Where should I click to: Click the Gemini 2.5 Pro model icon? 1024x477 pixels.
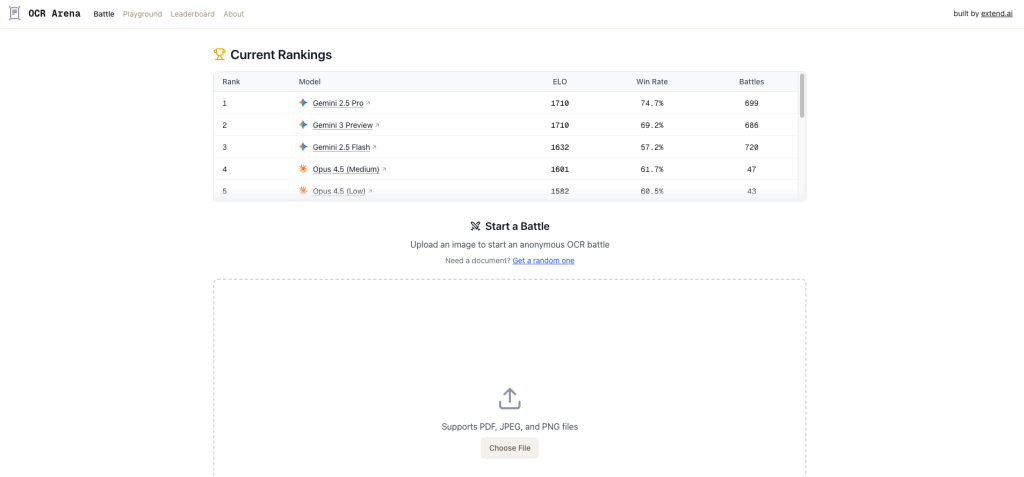(x=303, y=103)
